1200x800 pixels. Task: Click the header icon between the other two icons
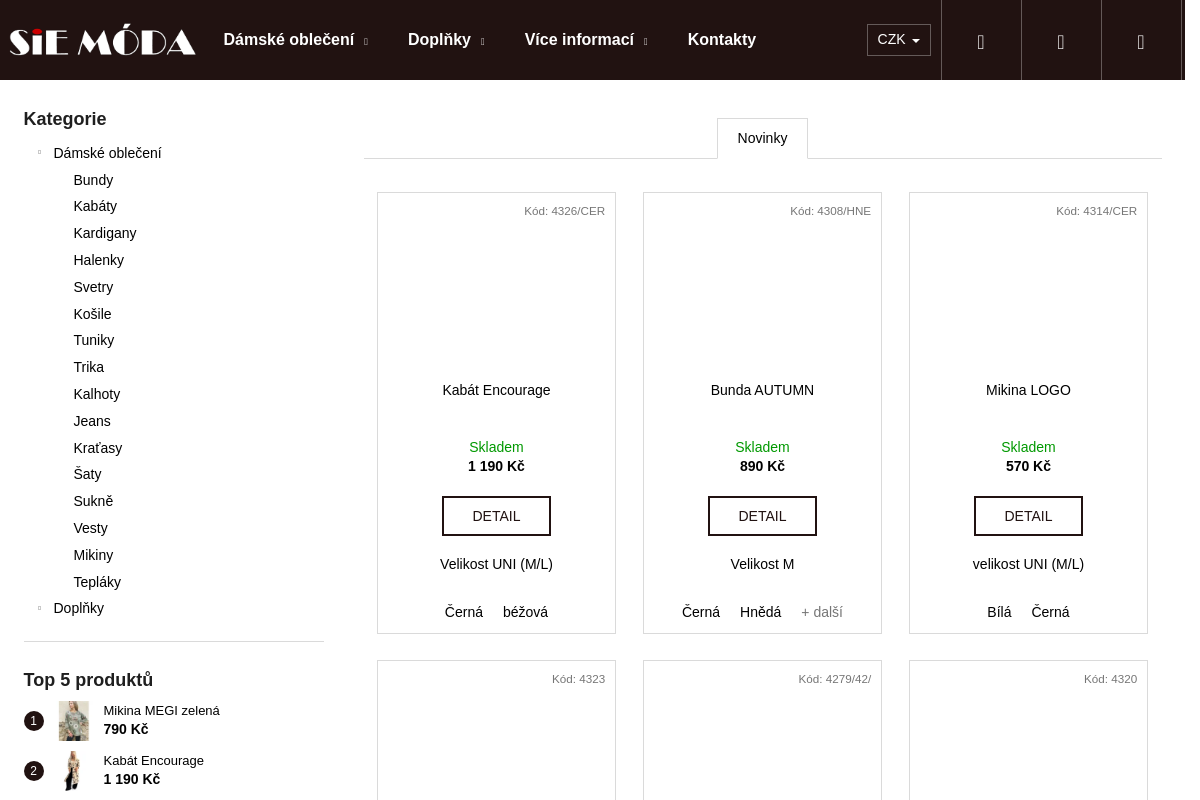(1060, 41)
